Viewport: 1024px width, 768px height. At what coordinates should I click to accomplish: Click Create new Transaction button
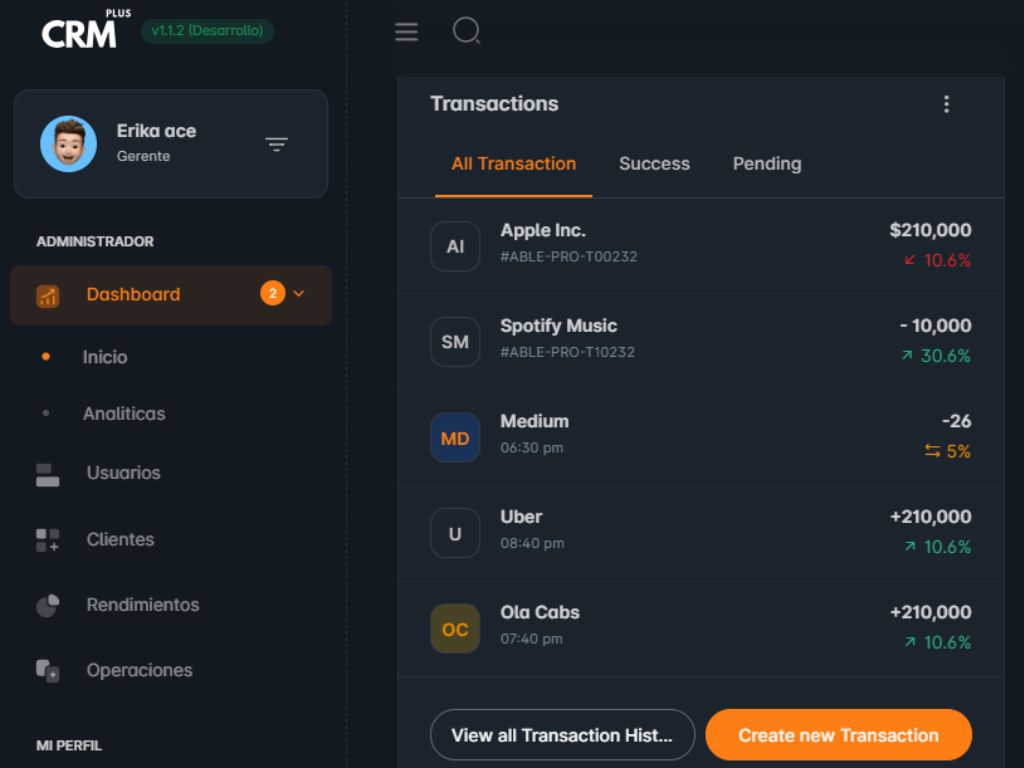click(x=839, y=735)
